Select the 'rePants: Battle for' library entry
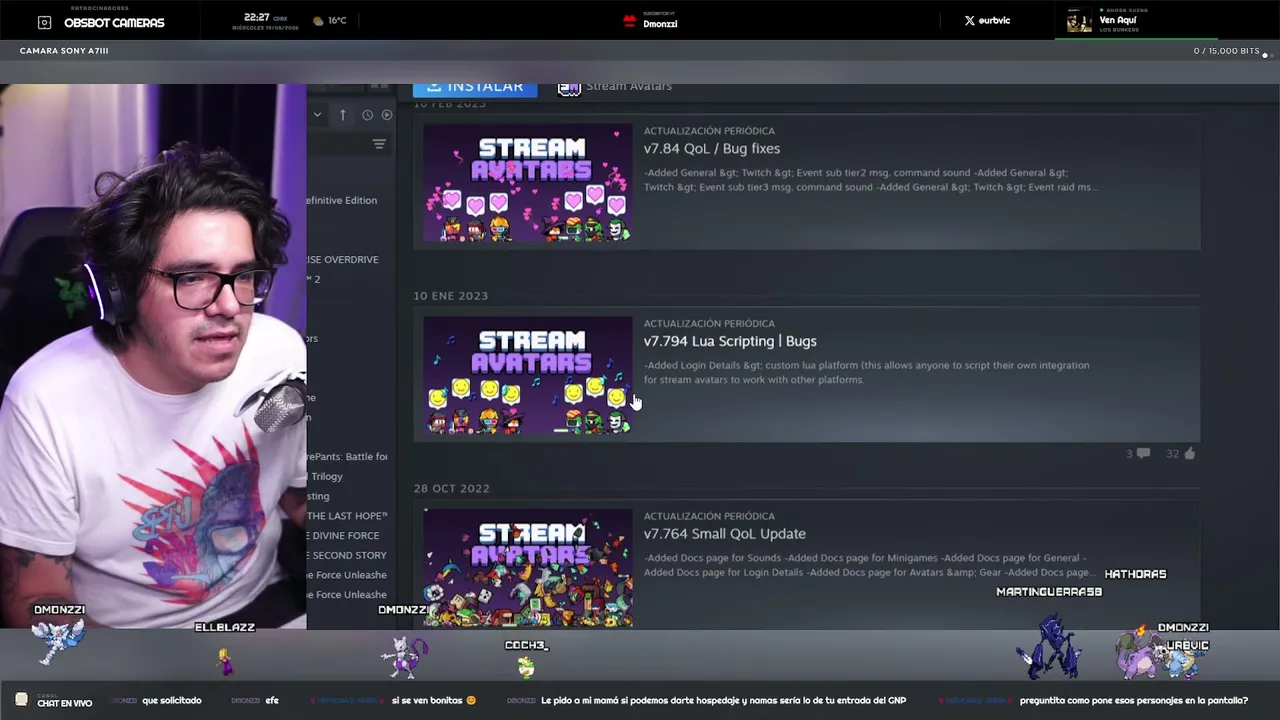This screenshot has width=1280, height=720. (347, 456)
